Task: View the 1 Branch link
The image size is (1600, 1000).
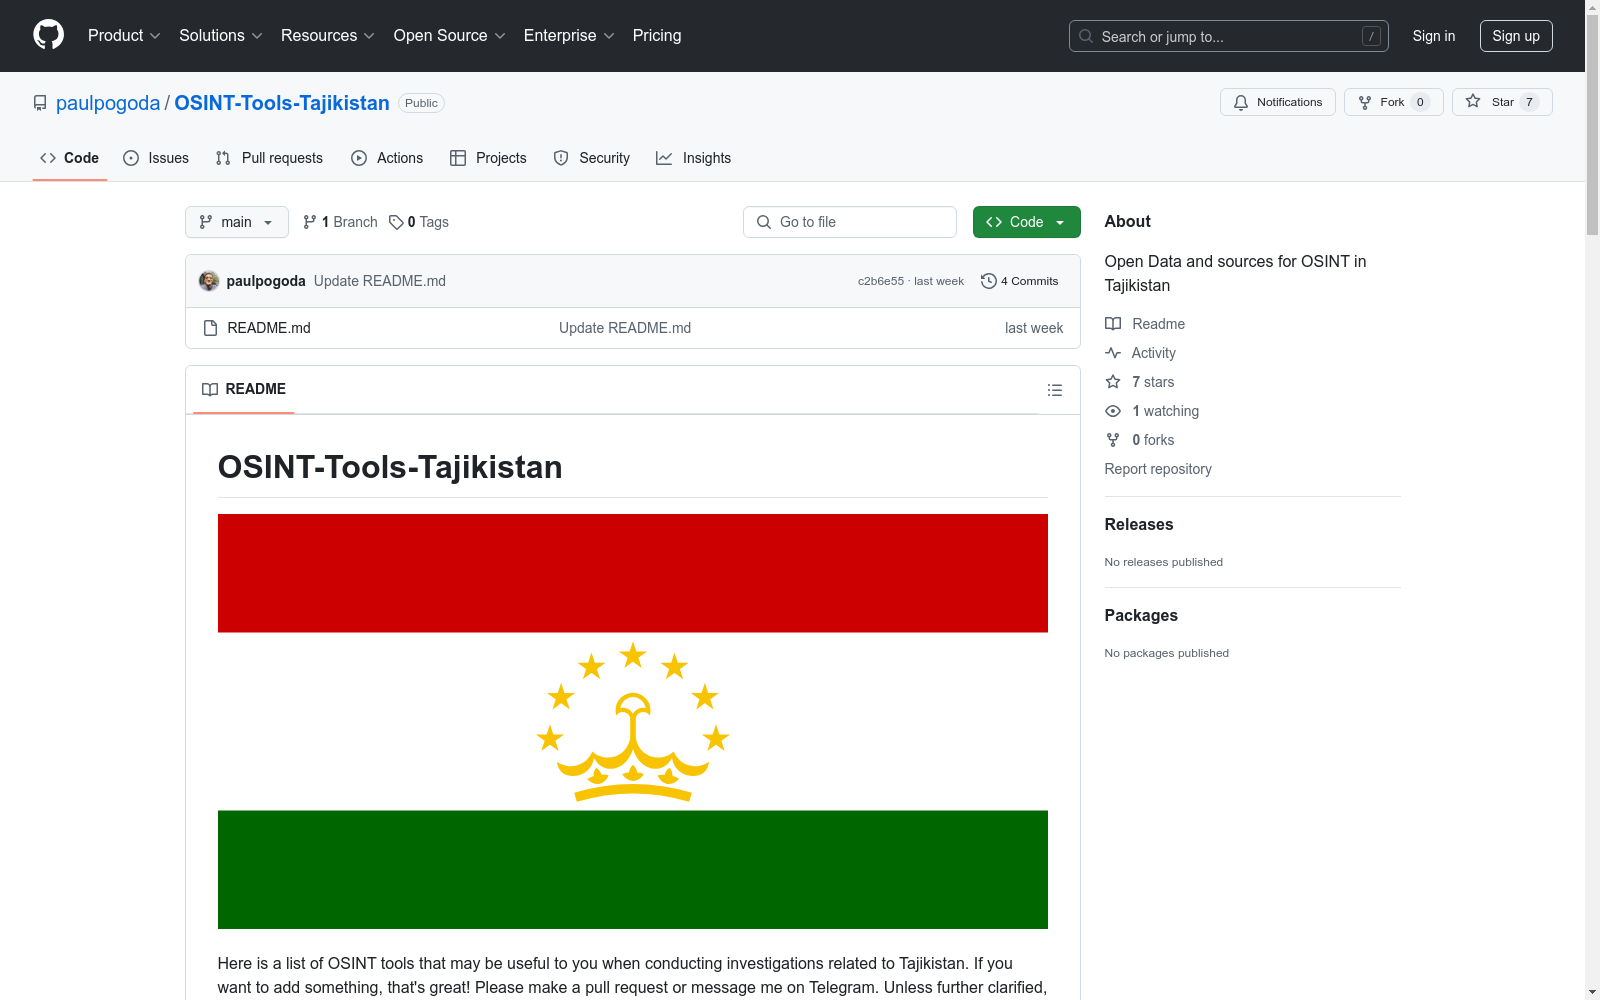Action: tap(340, 222)
